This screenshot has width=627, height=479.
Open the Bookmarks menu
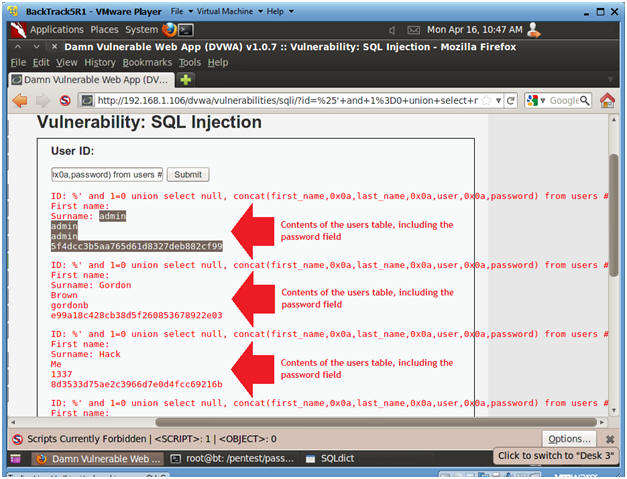coord(147,63)
